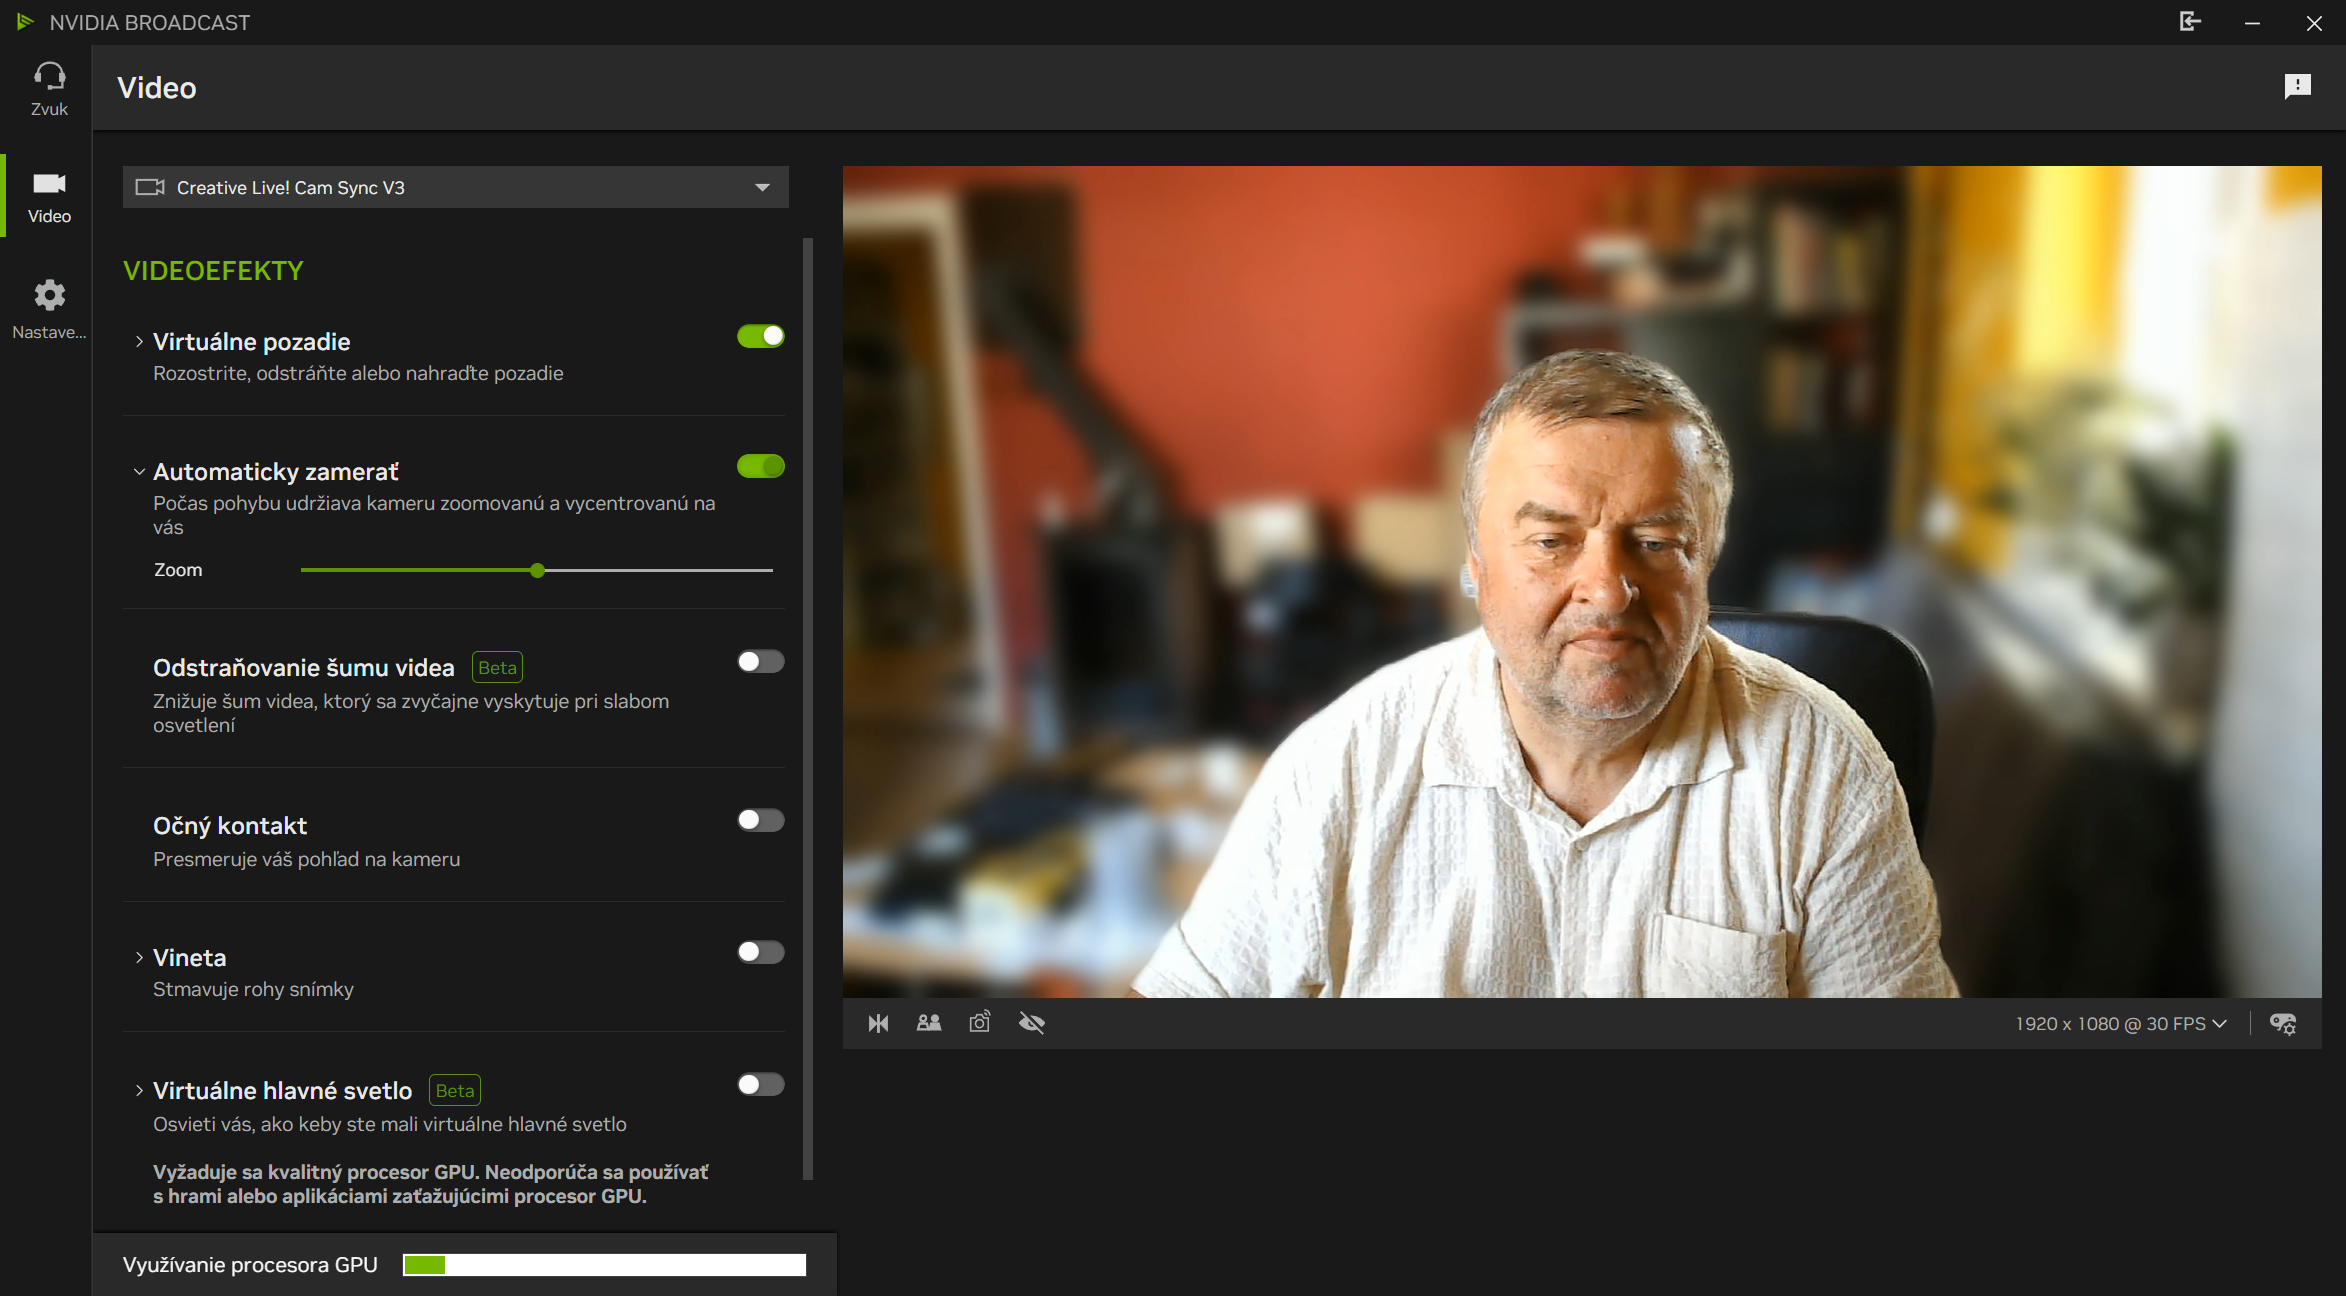
Task: Turn on the Očný kontakt switch
Action: coord(760,821)
